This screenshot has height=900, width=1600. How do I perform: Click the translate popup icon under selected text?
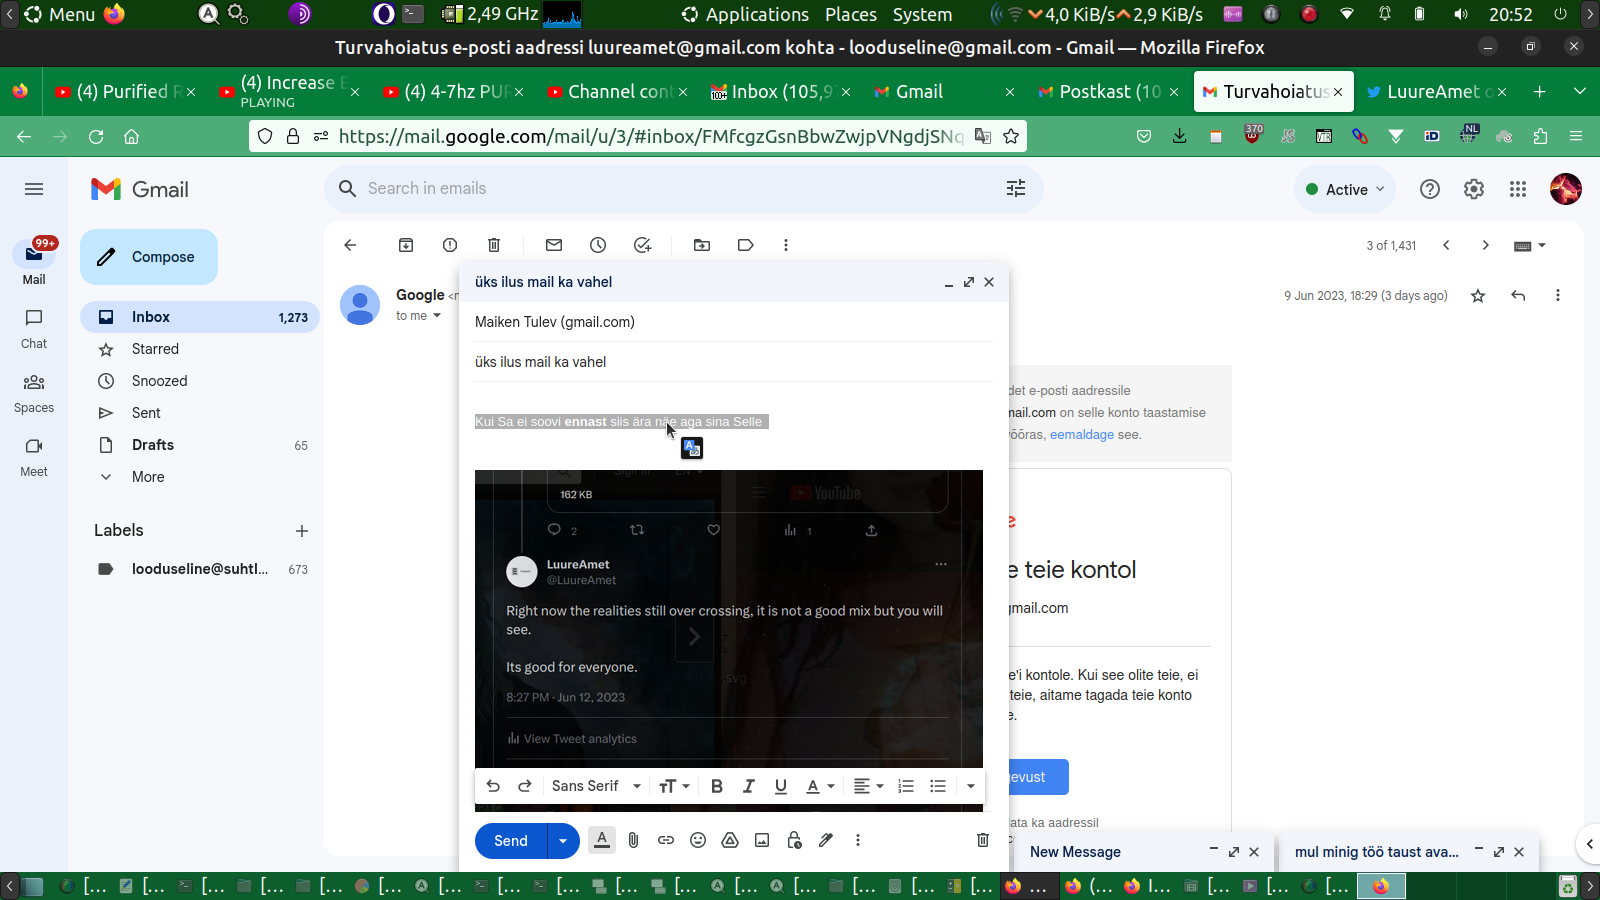pyautogui.click(x=692, y=448)
